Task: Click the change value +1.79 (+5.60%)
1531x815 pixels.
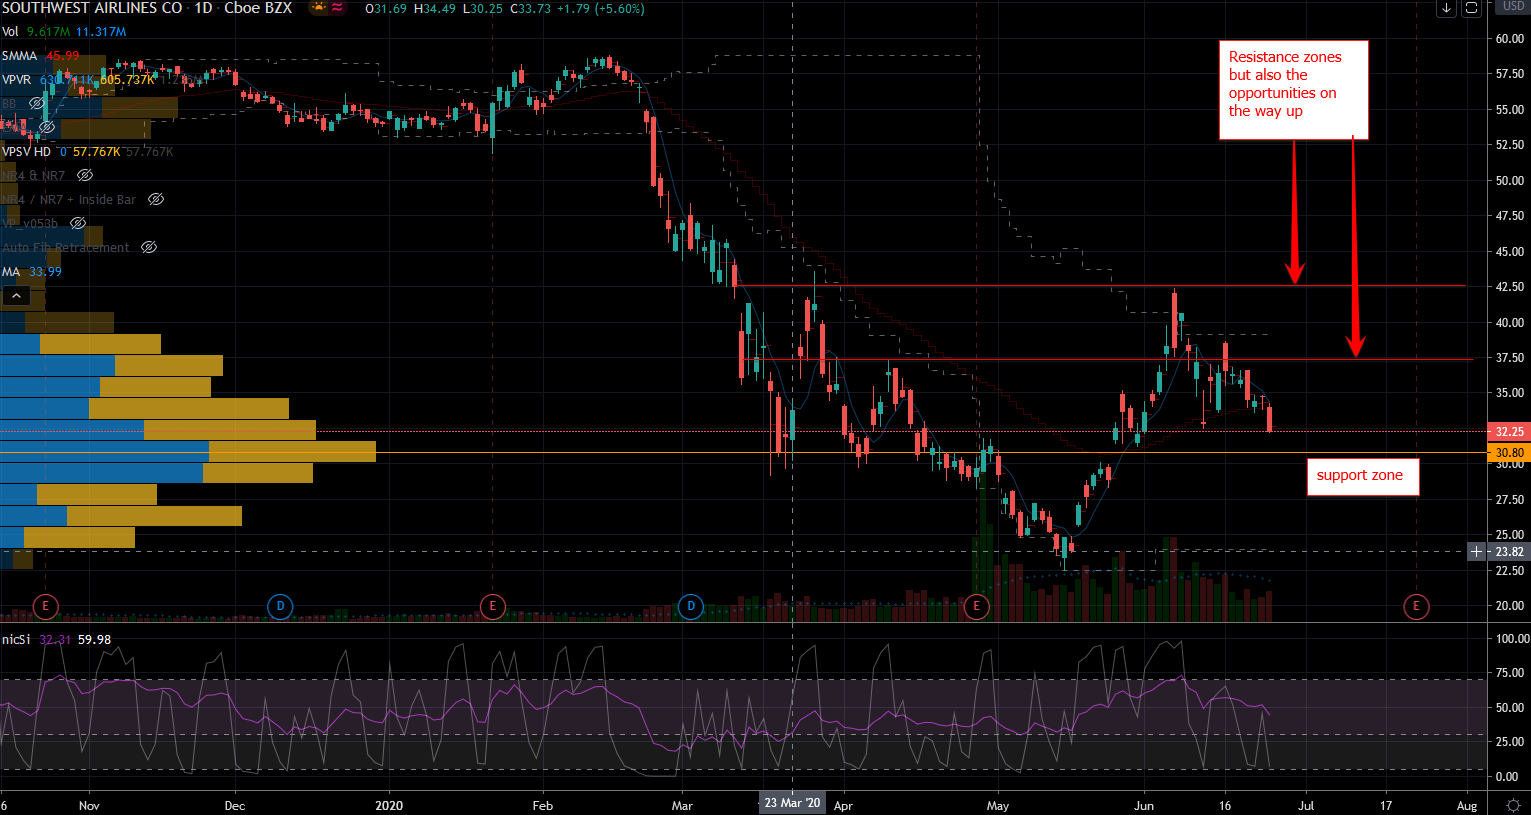Action: pos(600,9)
